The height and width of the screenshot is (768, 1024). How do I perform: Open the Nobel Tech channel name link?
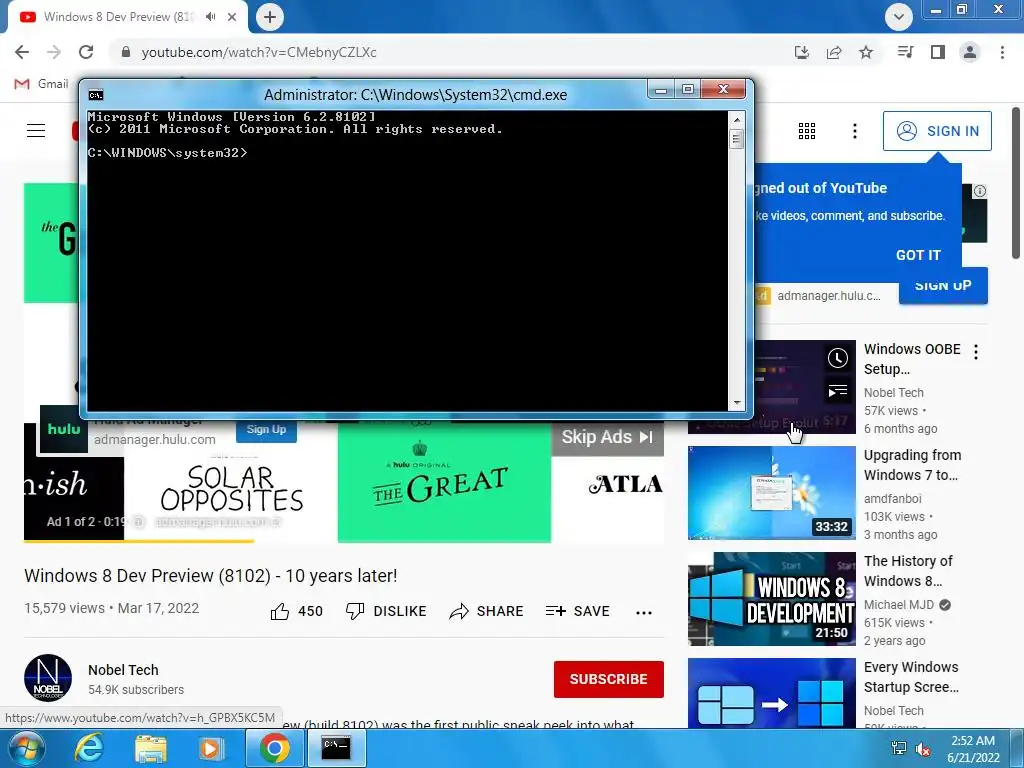point(123,670)
